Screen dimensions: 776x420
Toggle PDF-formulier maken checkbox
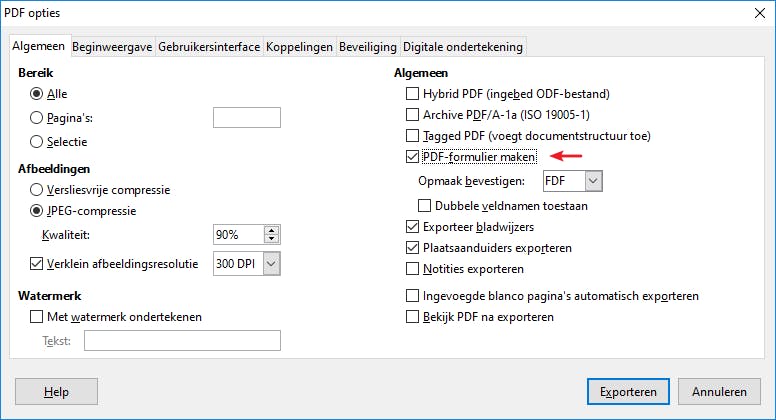point(412,157)
